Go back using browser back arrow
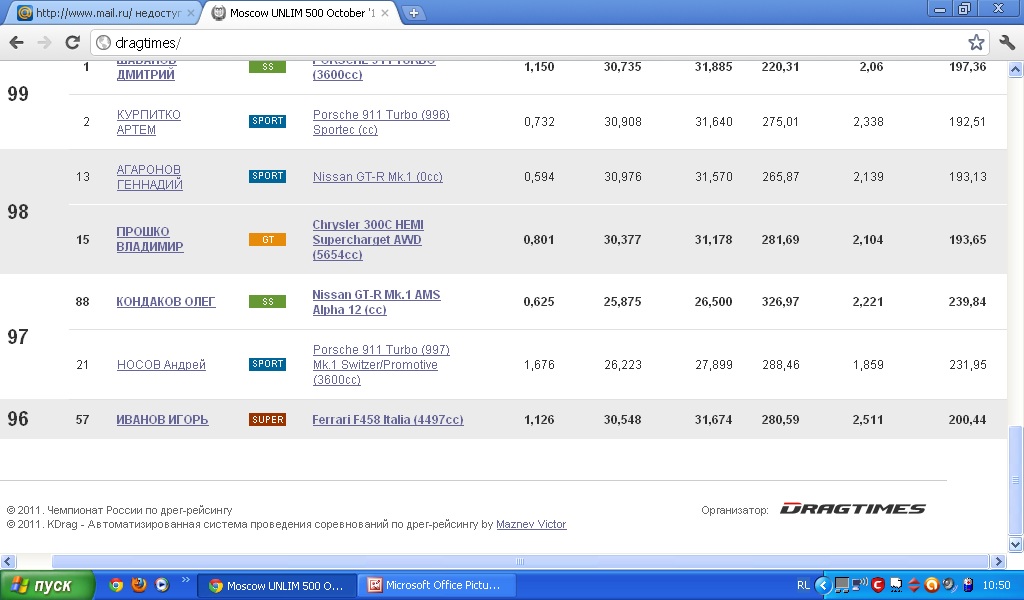 tap(16, 43)
